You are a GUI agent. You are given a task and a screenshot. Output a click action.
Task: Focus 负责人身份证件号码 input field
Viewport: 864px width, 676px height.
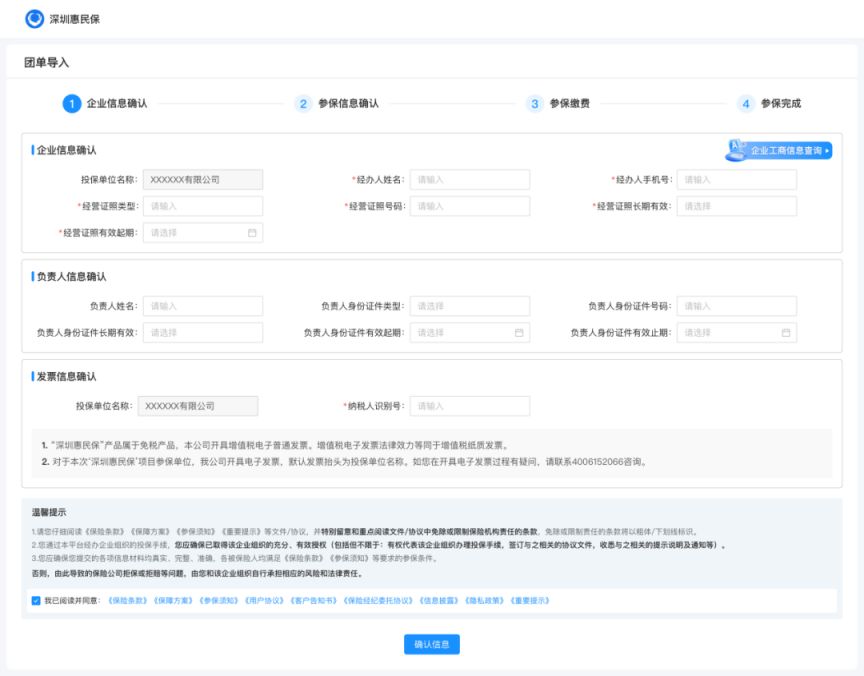[737, 306]
